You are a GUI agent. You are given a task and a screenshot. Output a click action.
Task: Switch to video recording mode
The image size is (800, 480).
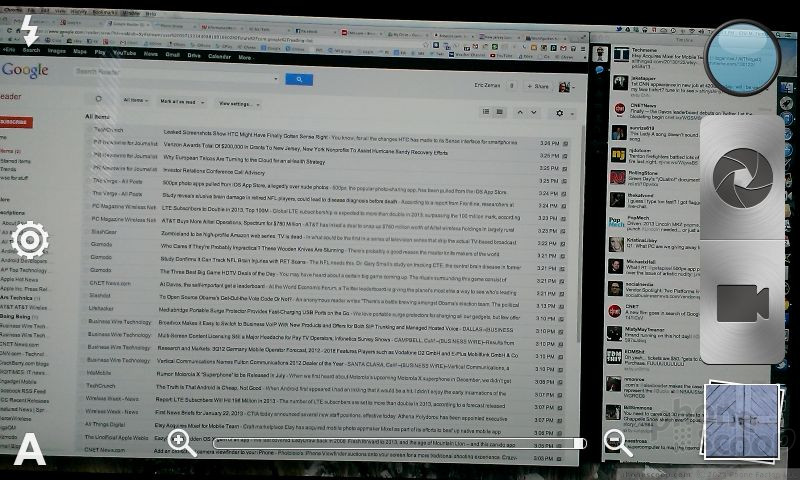tap(742, 303)
